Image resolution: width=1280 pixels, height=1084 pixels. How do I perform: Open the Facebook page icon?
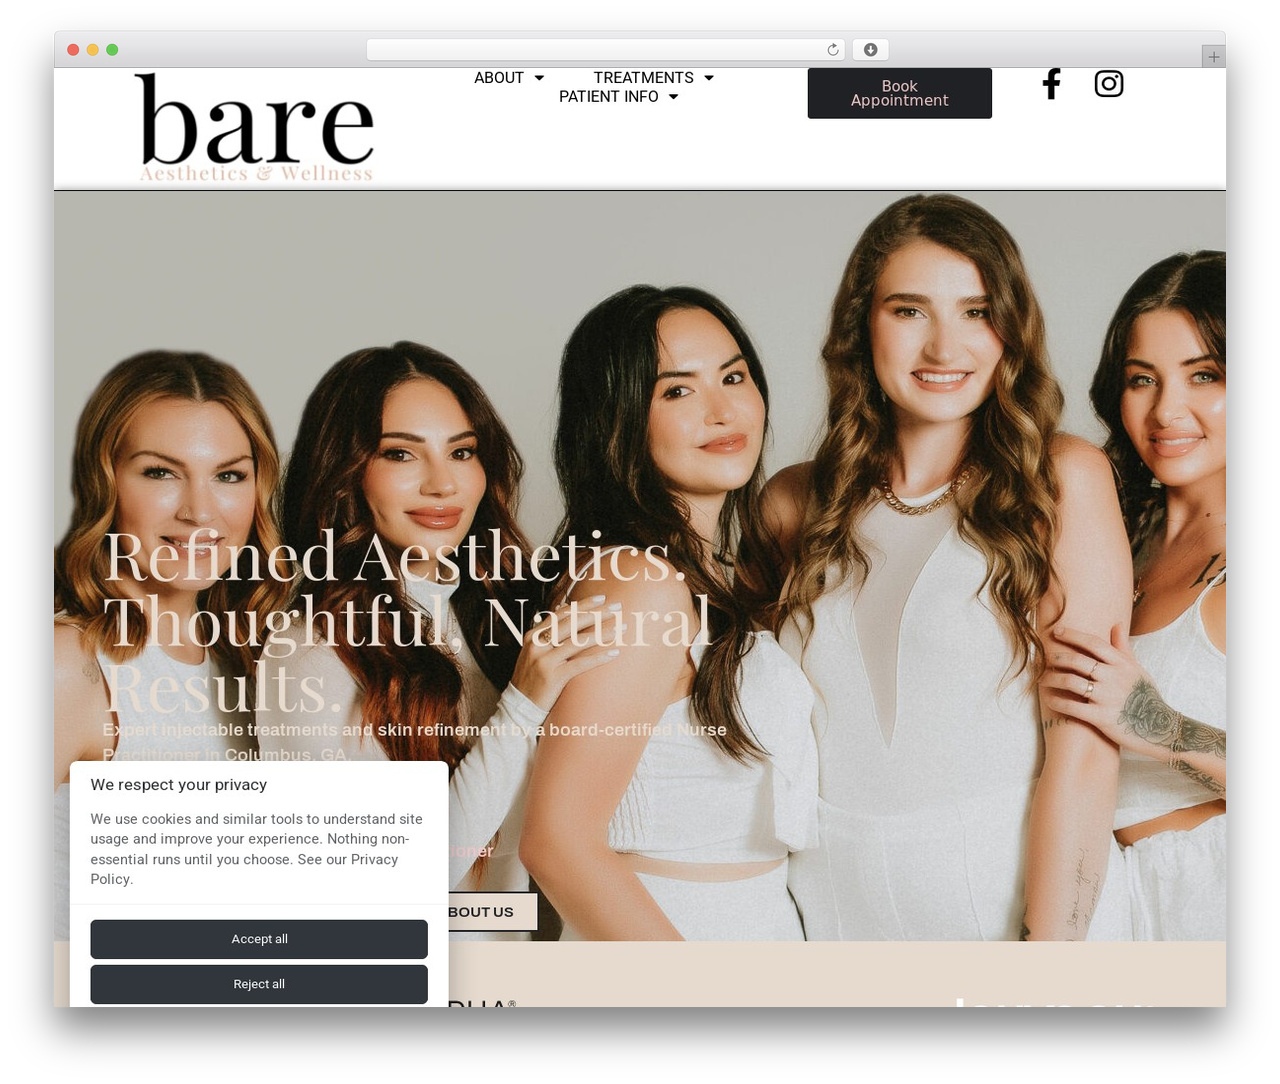coord(1051,84)
